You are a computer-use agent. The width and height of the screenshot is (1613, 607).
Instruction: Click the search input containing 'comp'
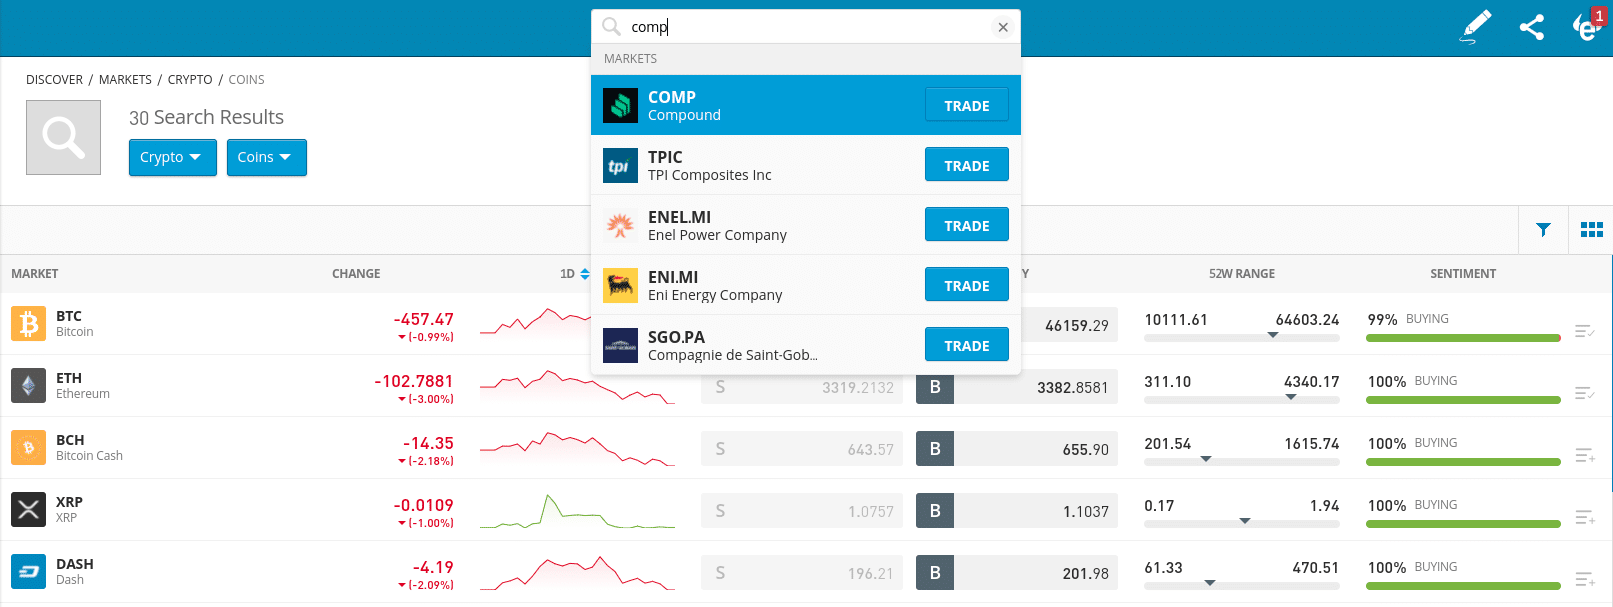point(808,27)
